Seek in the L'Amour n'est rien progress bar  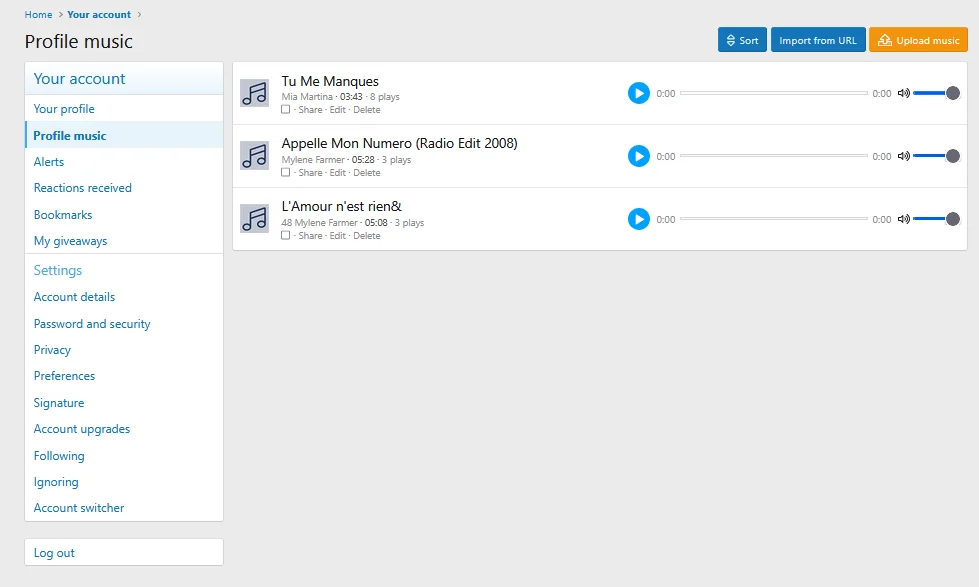[x=774, y=219]
